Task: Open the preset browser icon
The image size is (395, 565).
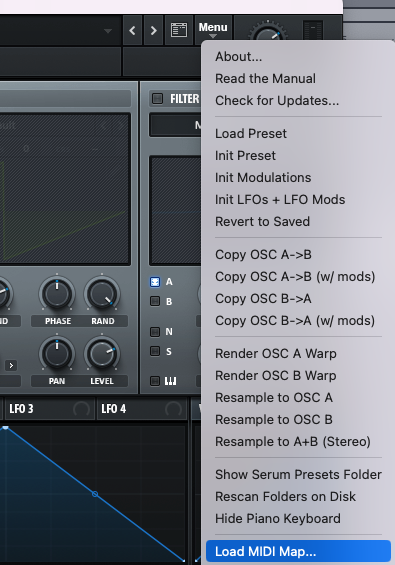Action: [179, 30]
